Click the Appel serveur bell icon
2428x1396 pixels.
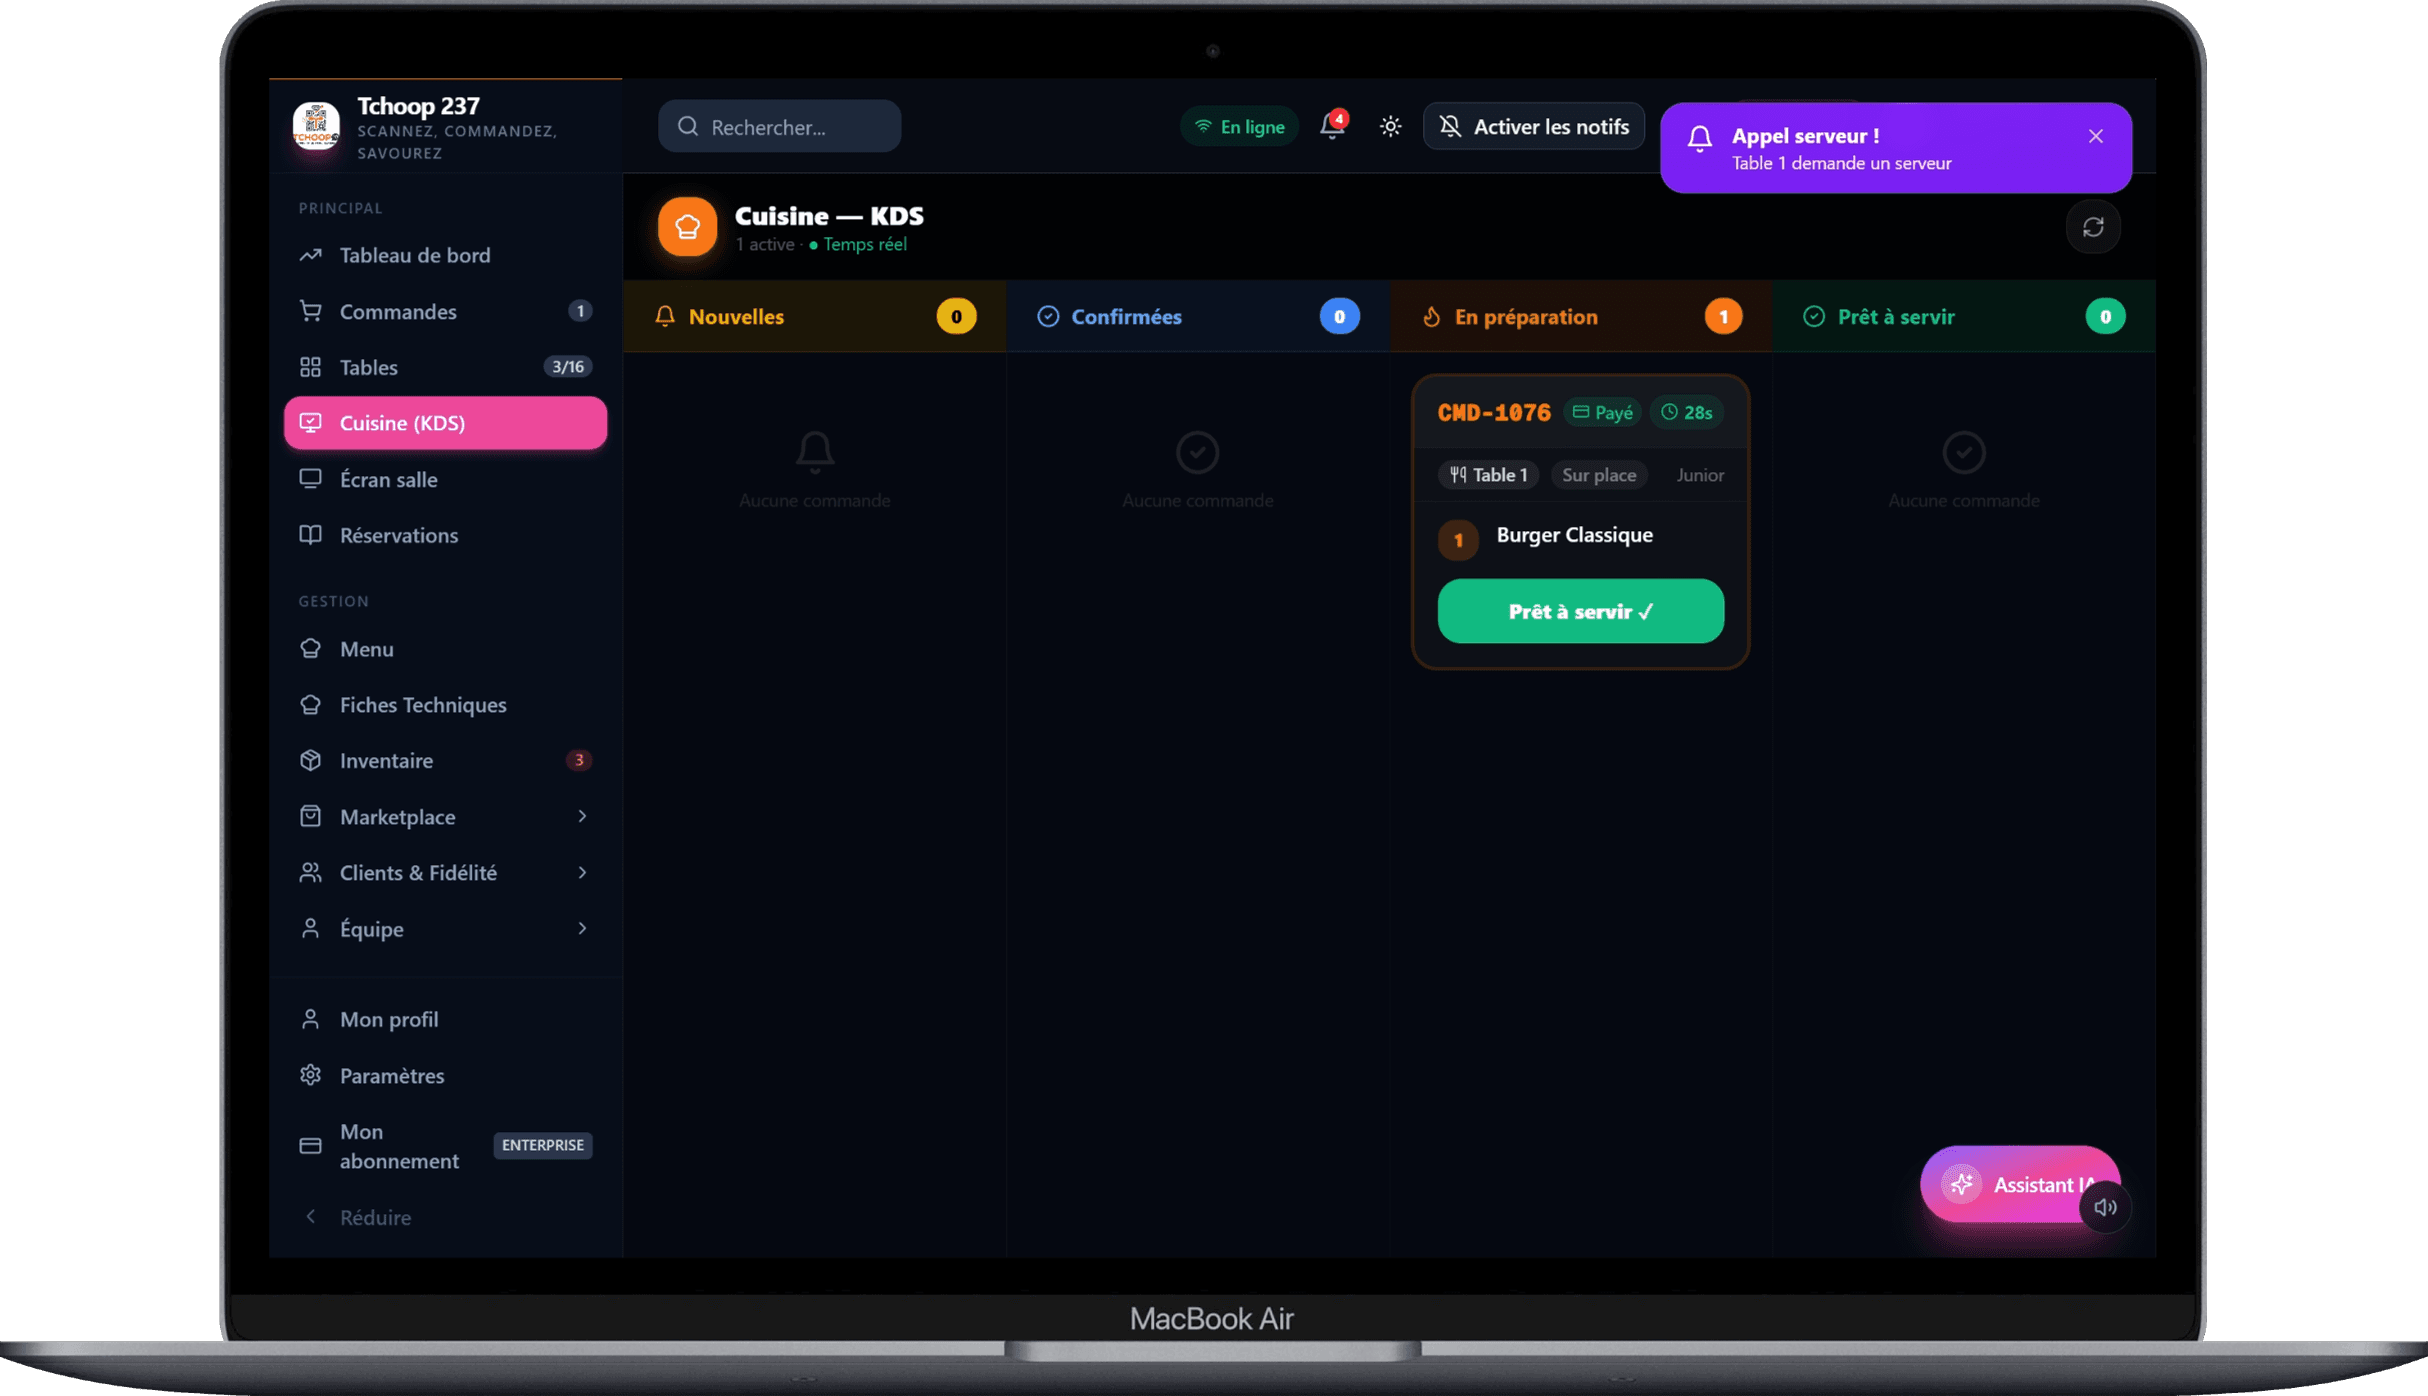[x=1699, y=138]
